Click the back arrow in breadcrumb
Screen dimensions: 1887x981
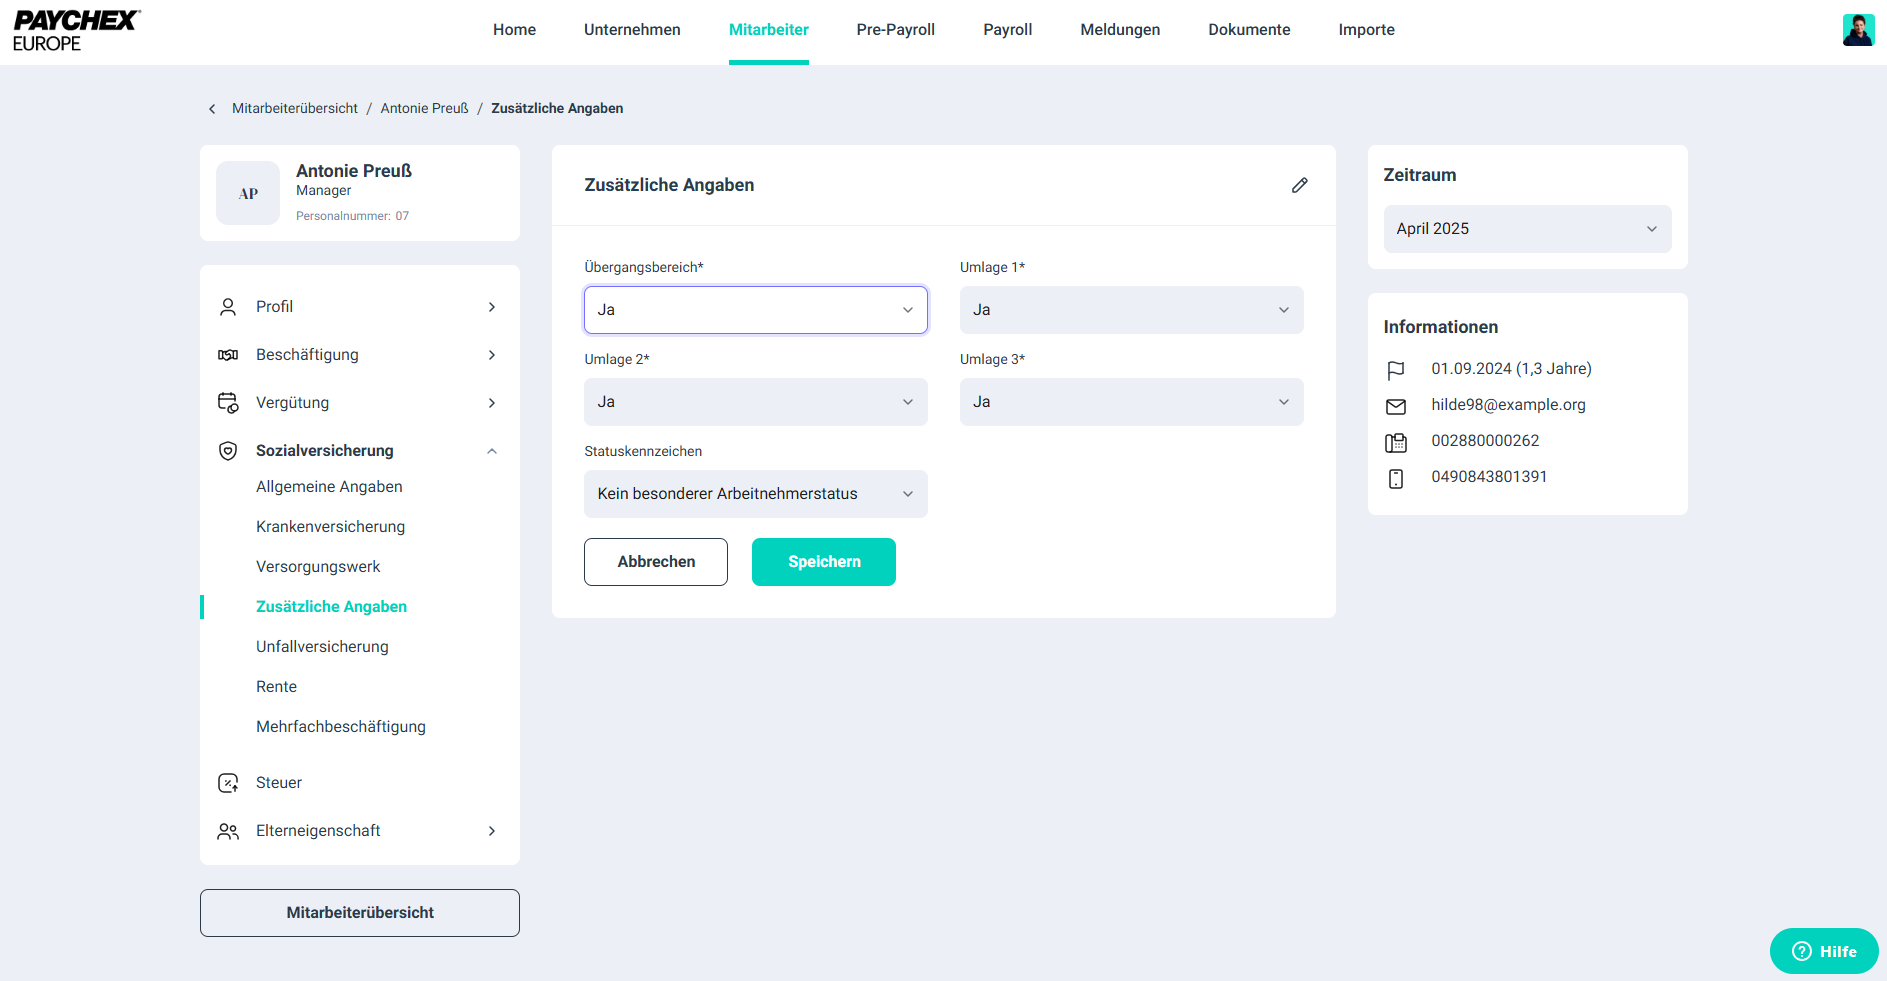pyautogui.click(x=212, y=109)
